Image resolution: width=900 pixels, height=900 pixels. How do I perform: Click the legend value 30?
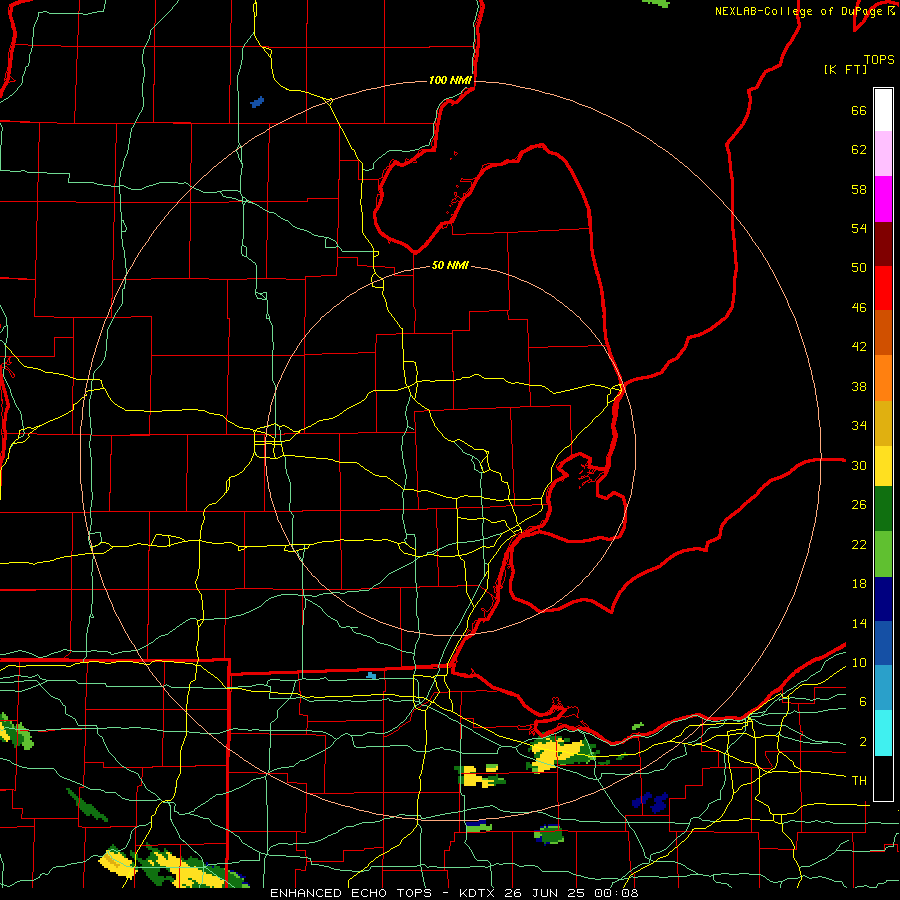859,465
